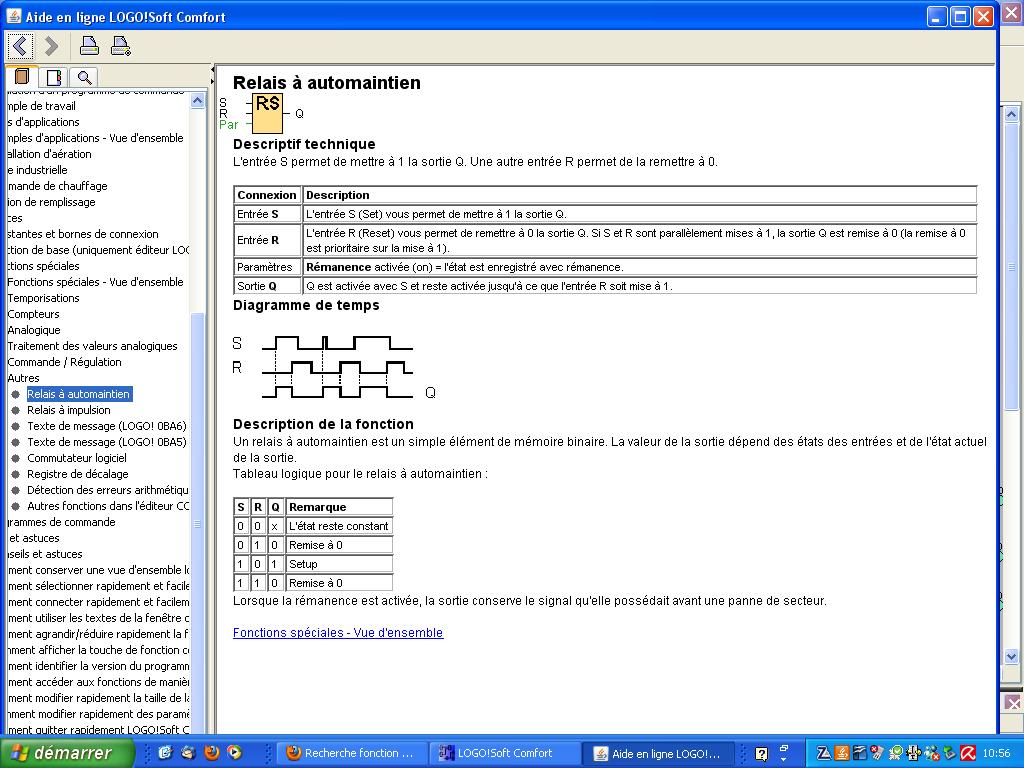
Task: Select 'stantes et bornes de connexion' entry
Action: click(x=83, y=234)
